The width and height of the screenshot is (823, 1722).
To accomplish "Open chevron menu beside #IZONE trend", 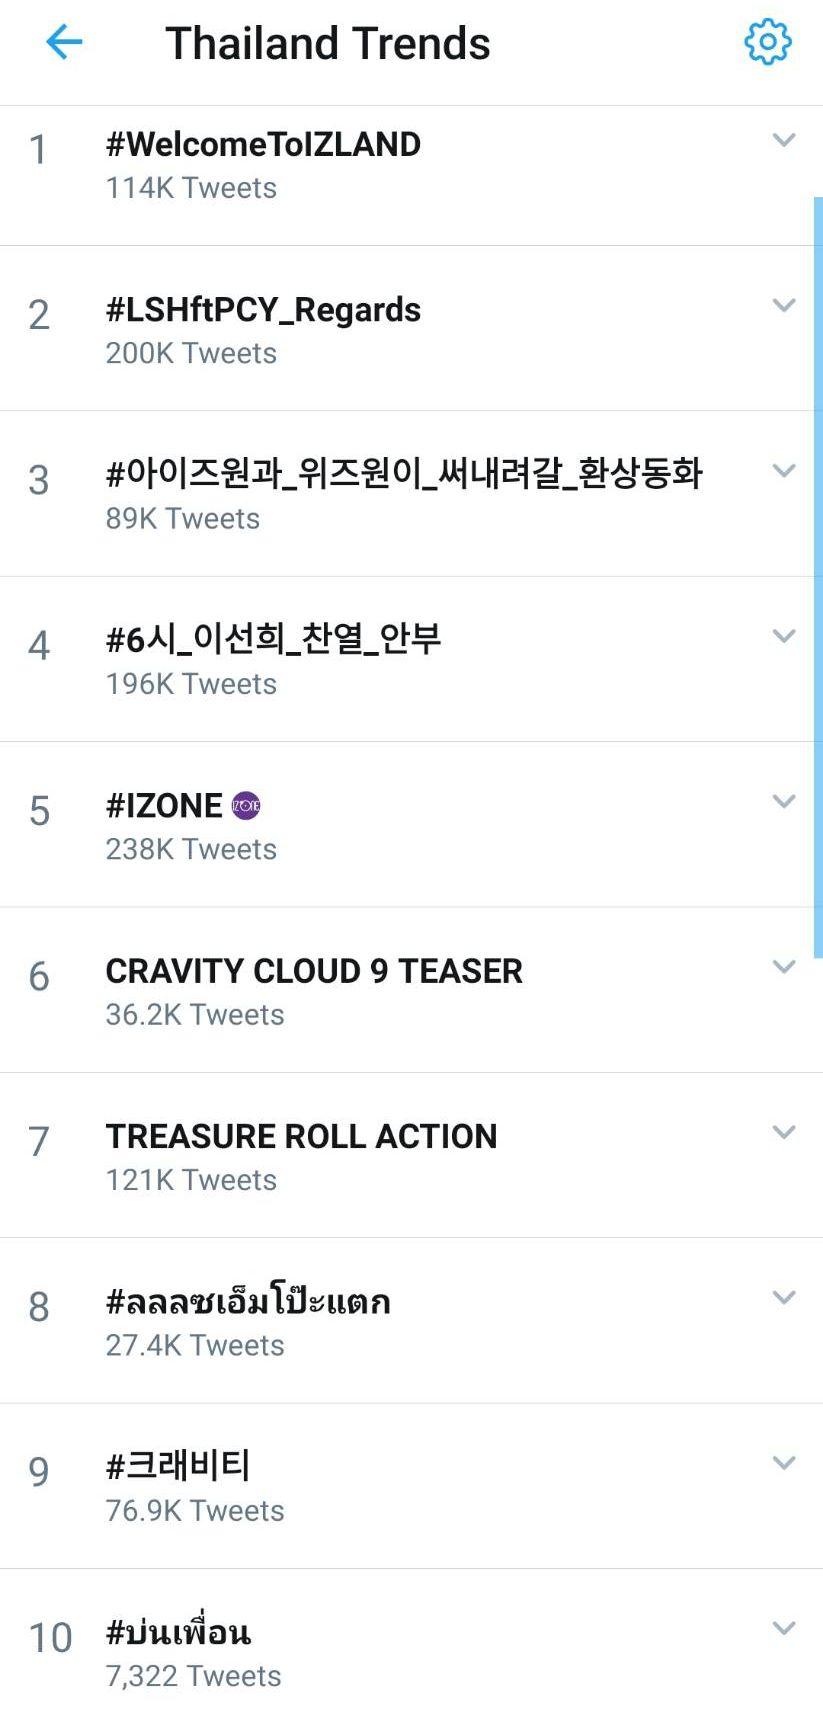I will pyautogui.click(x=784, y=802).
